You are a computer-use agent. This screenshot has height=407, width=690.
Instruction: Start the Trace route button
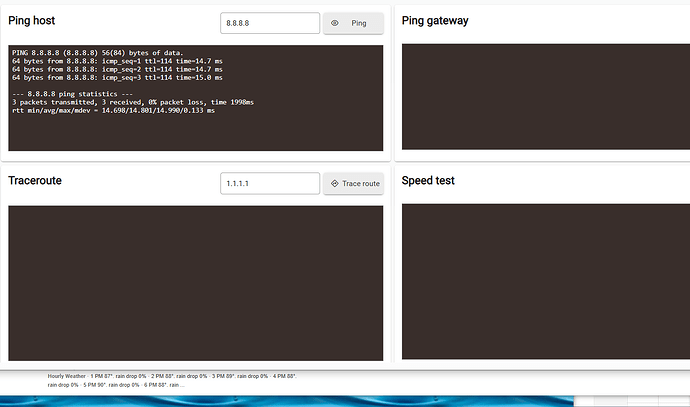[x=353, y=183]
